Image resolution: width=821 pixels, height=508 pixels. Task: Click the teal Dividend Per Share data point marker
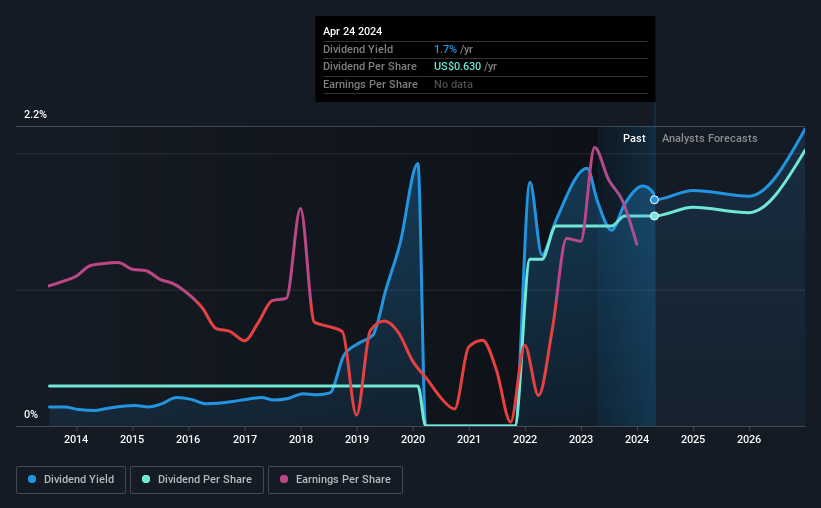(654, 216)
